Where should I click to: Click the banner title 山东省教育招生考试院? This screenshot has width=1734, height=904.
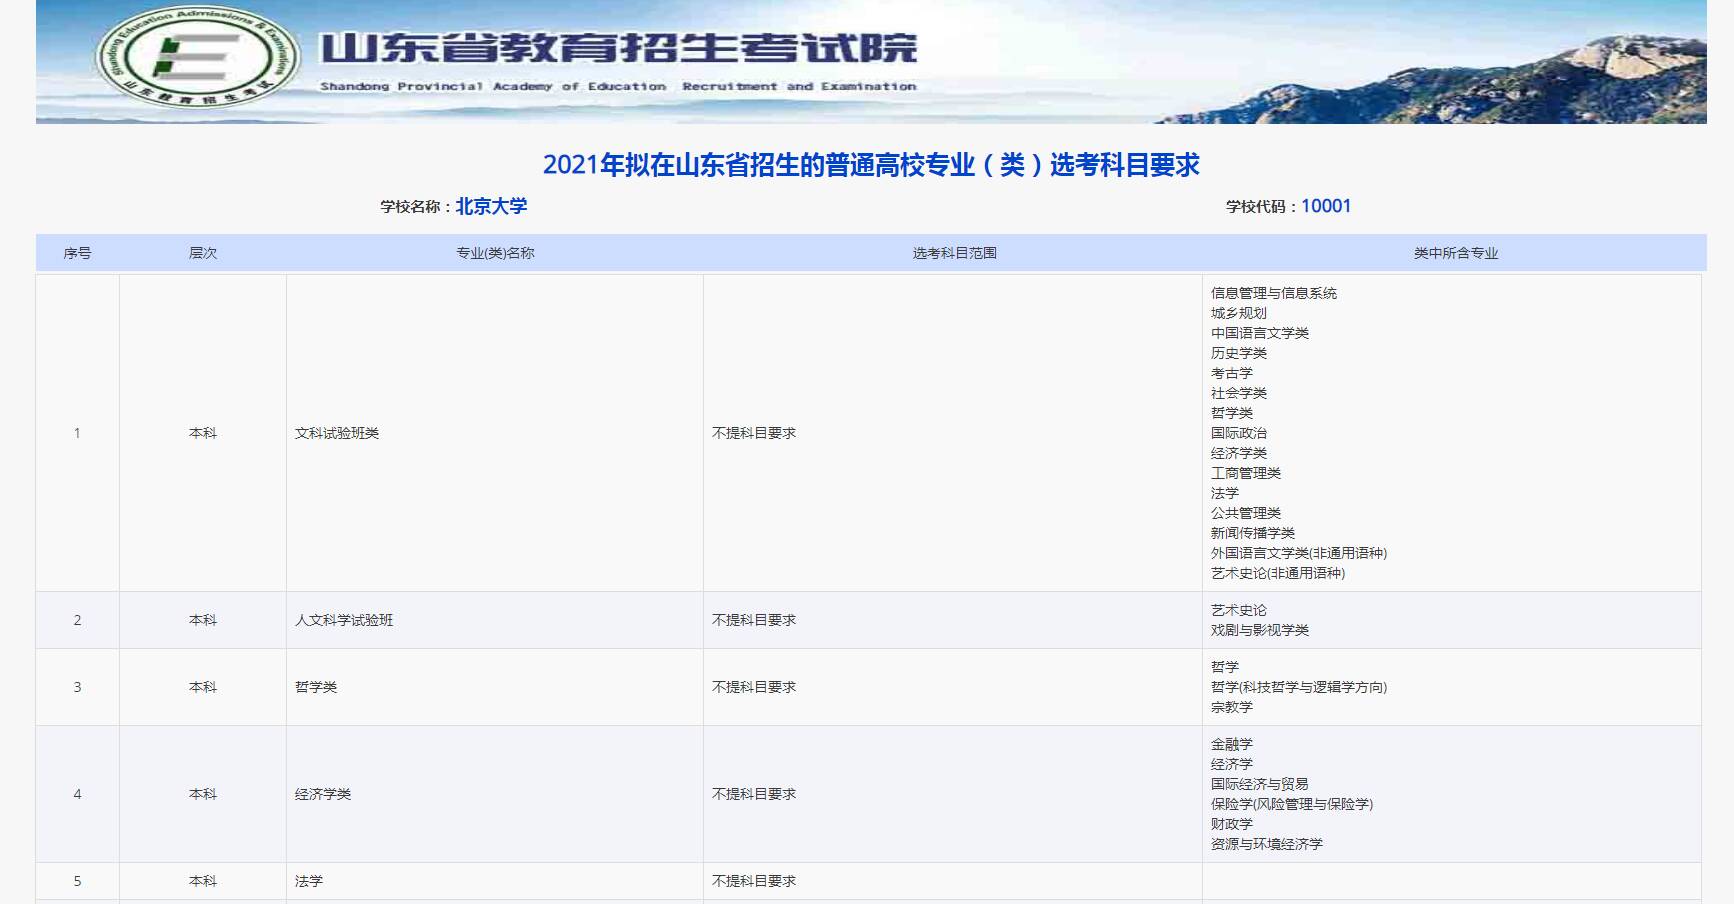click(x=617, y=48)
